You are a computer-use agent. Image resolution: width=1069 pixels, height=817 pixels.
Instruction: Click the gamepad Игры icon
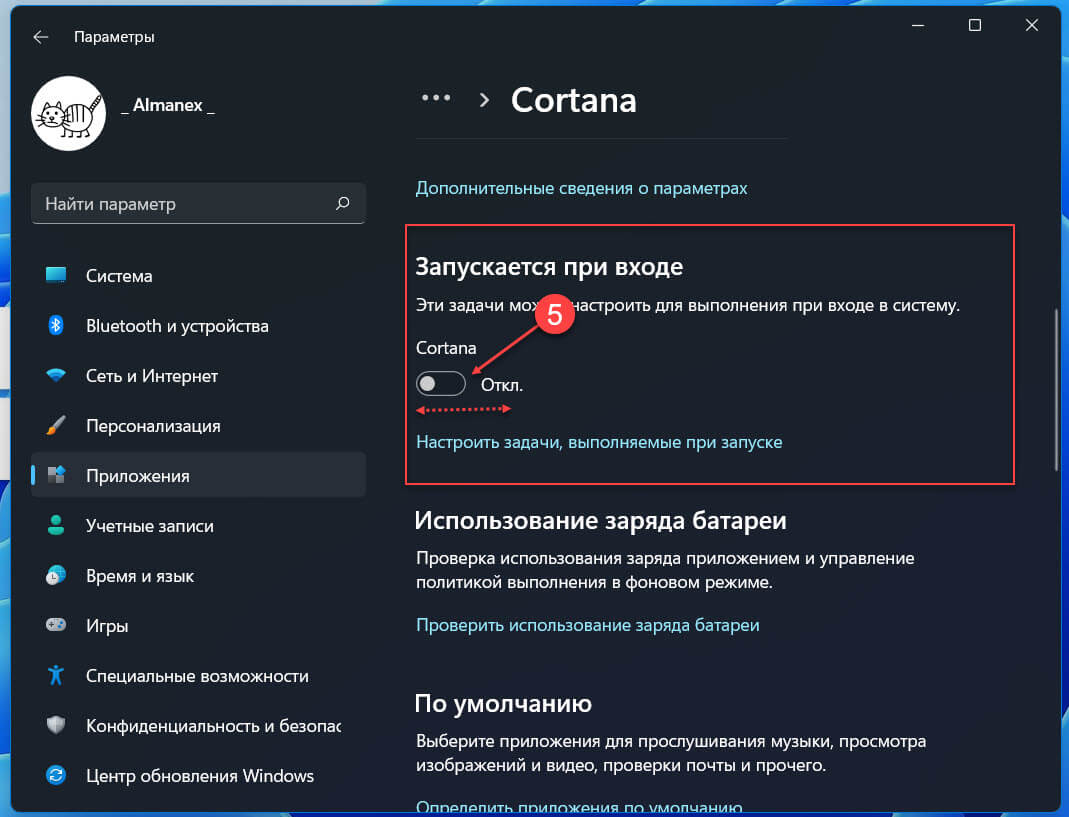click(56, 625)
